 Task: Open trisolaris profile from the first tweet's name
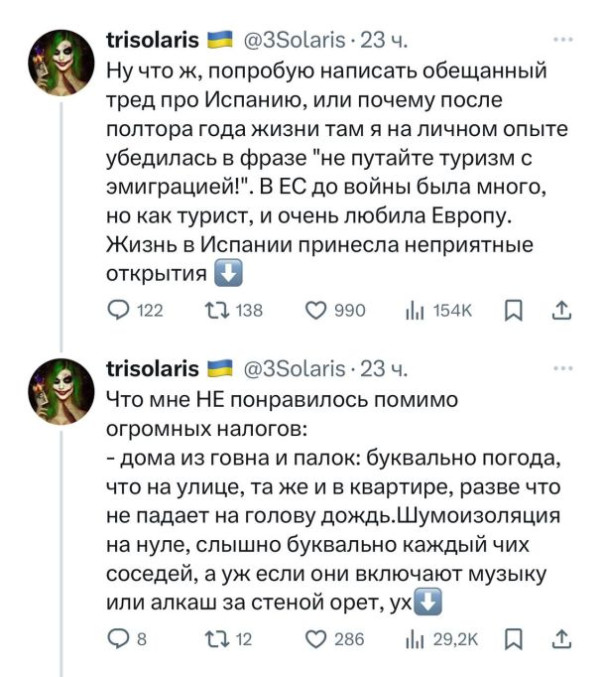click(x=151, y=41)
